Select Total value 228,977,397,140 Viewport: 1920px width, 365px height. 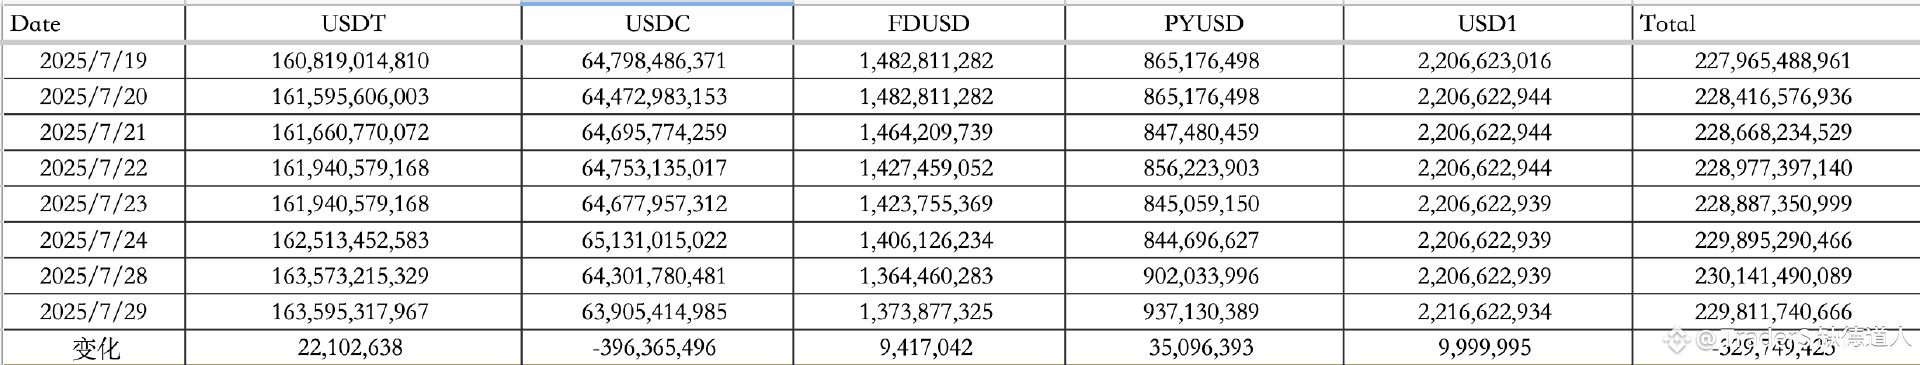[1773, 168]
